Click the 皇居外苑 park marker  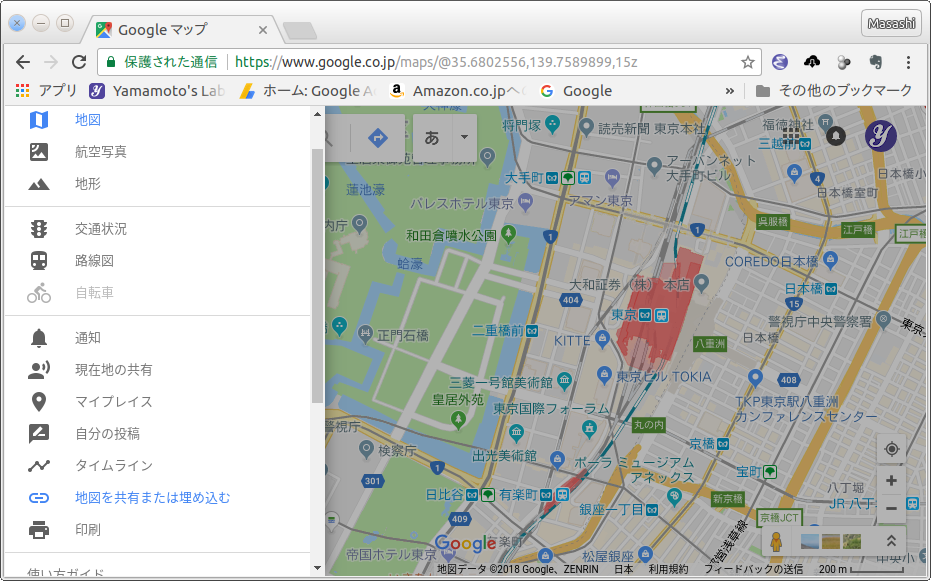click(458, 420)
